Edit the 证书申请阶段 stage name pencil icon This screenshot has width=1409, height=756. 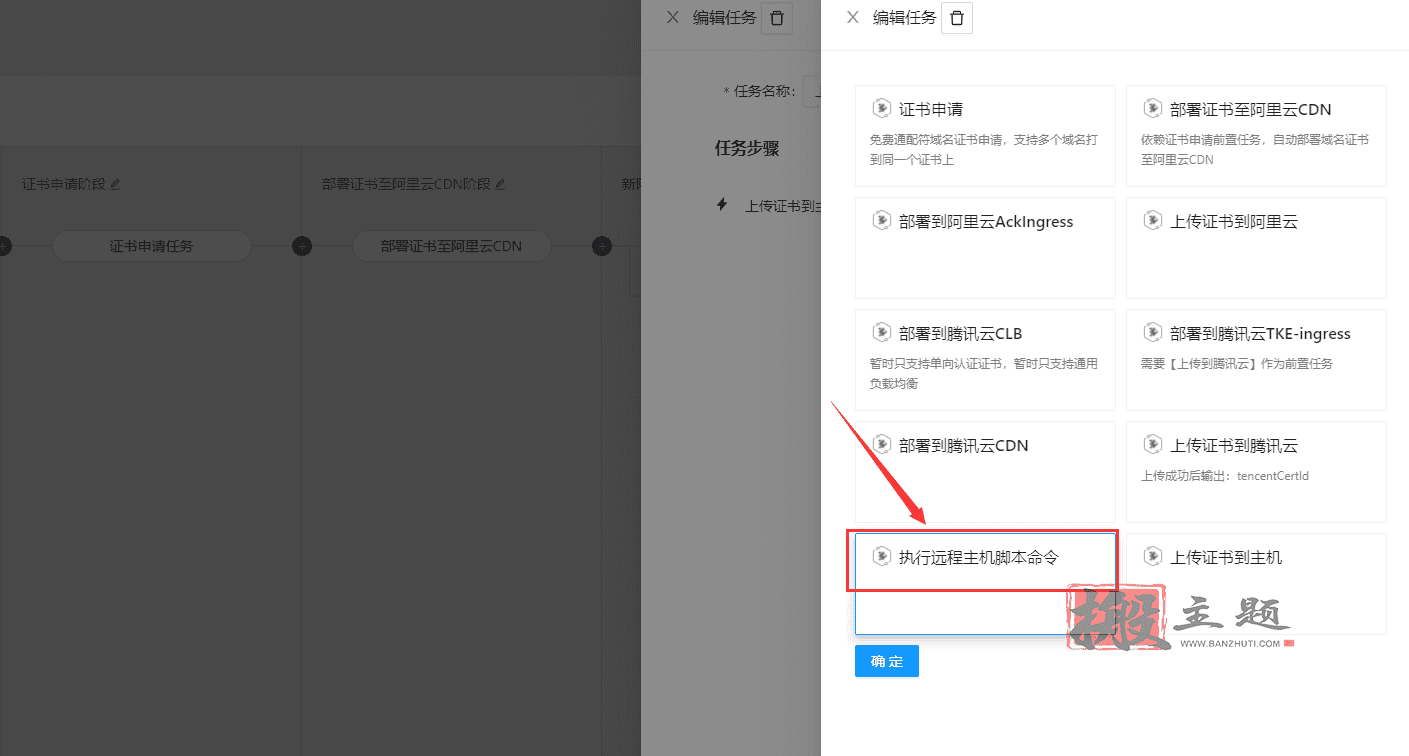click(115, 184)
